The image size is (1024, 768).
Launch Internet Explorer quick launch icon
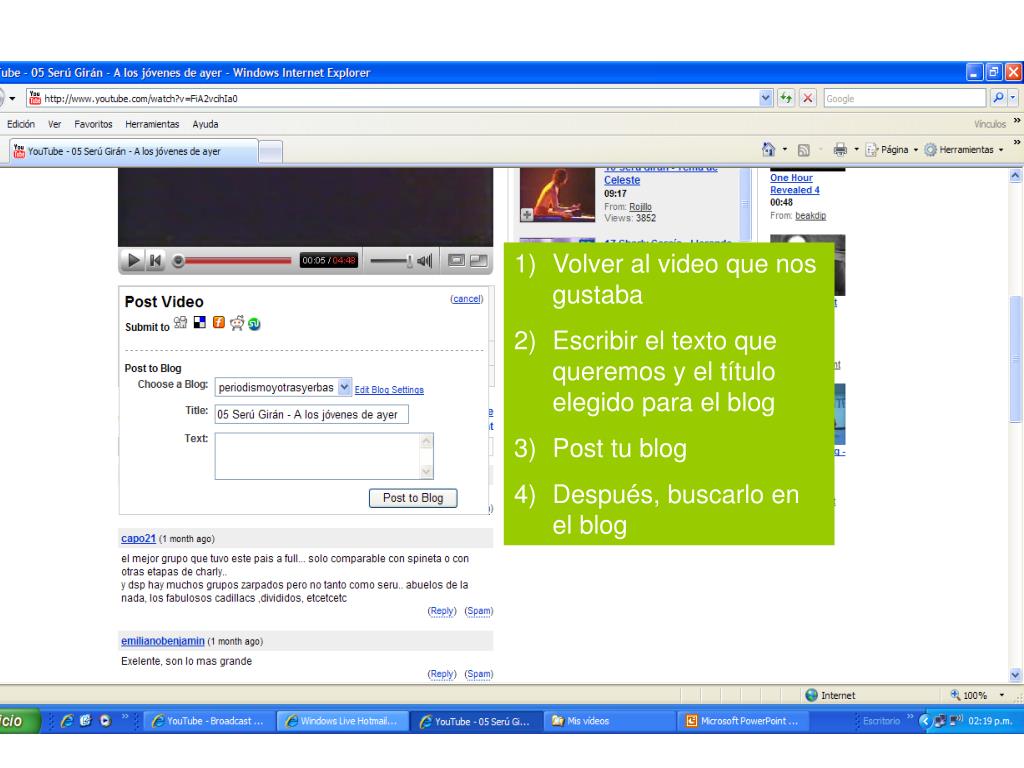pyautogui.click(x=67, y=721)
